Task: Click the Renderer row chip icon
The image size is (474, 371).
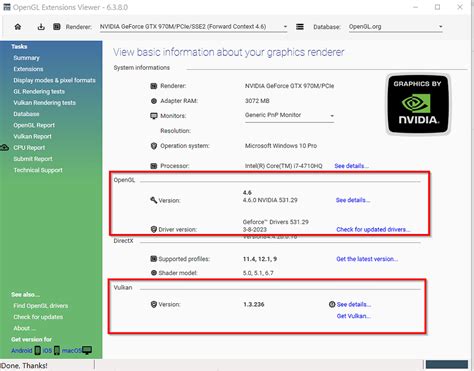Action: (154, 86)
